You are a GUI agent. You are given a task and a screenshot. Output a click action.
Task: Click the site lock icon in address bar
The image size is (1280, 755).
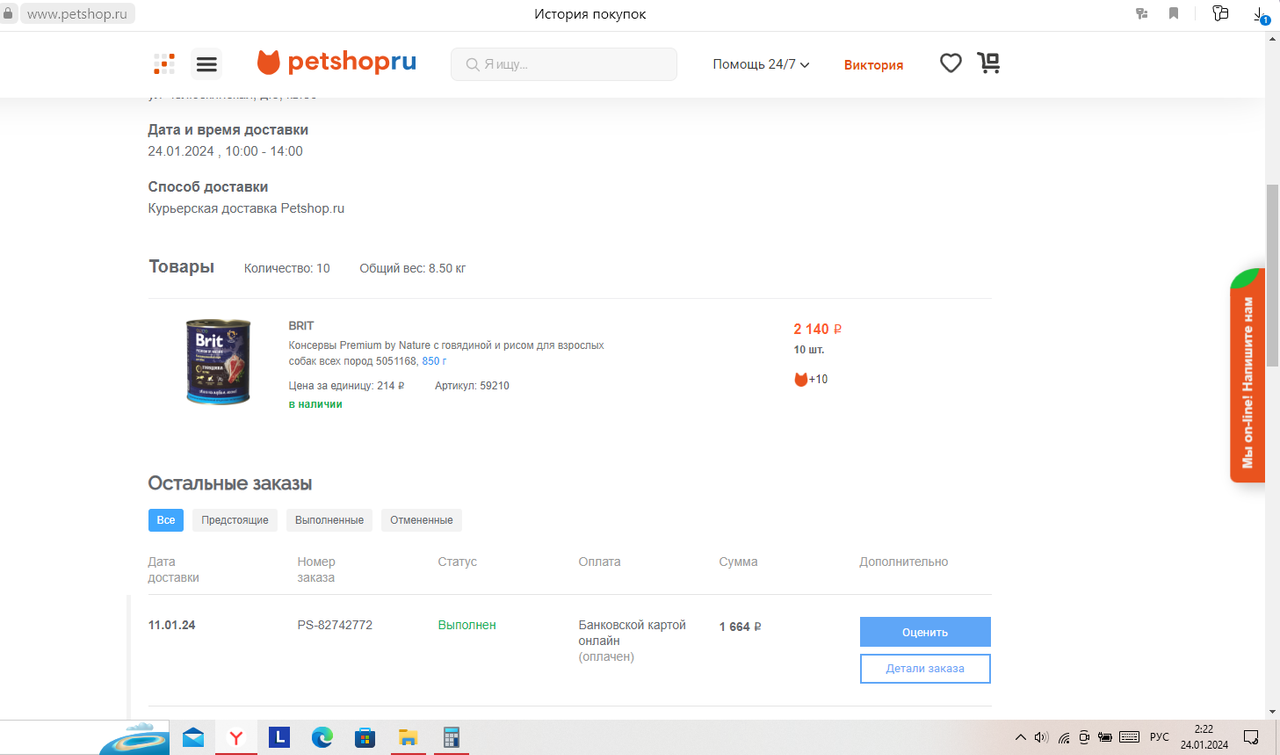coord(10,14)
